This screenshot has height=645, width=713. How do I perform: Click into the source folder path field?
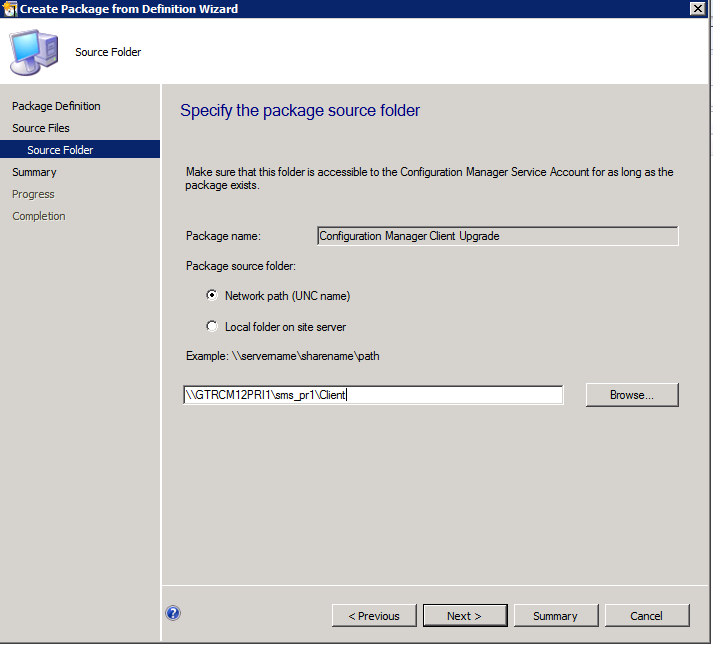(x=373, y=395)
